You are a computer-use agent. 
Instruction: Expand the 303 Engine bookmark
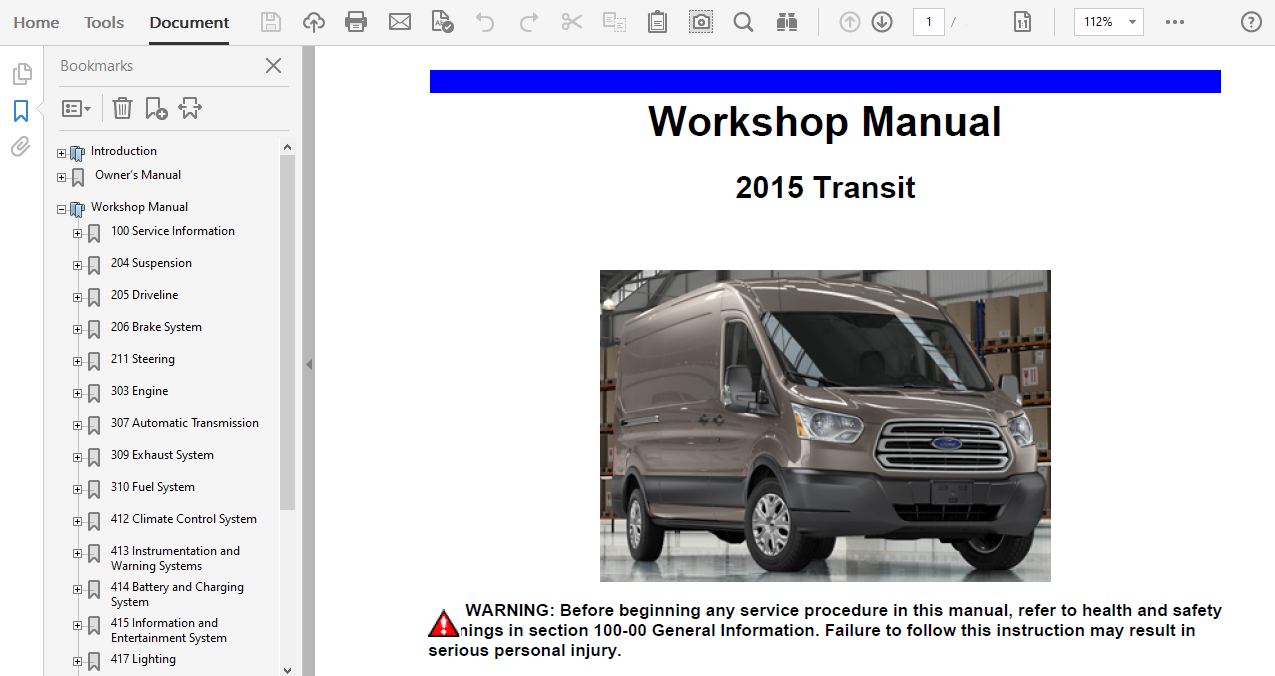[x=78, y=393]
